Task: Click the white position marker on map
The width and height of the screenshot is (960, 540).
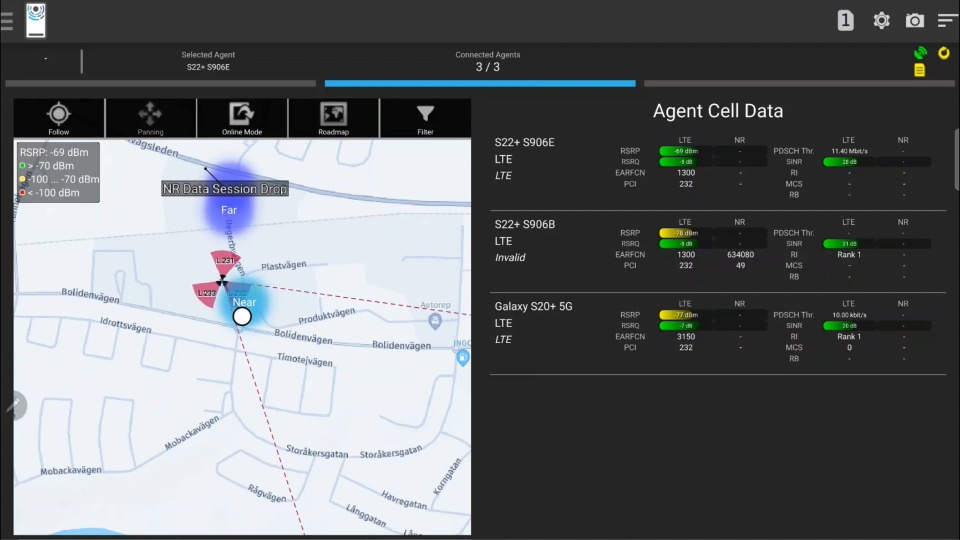Action: tap(242, 317)
